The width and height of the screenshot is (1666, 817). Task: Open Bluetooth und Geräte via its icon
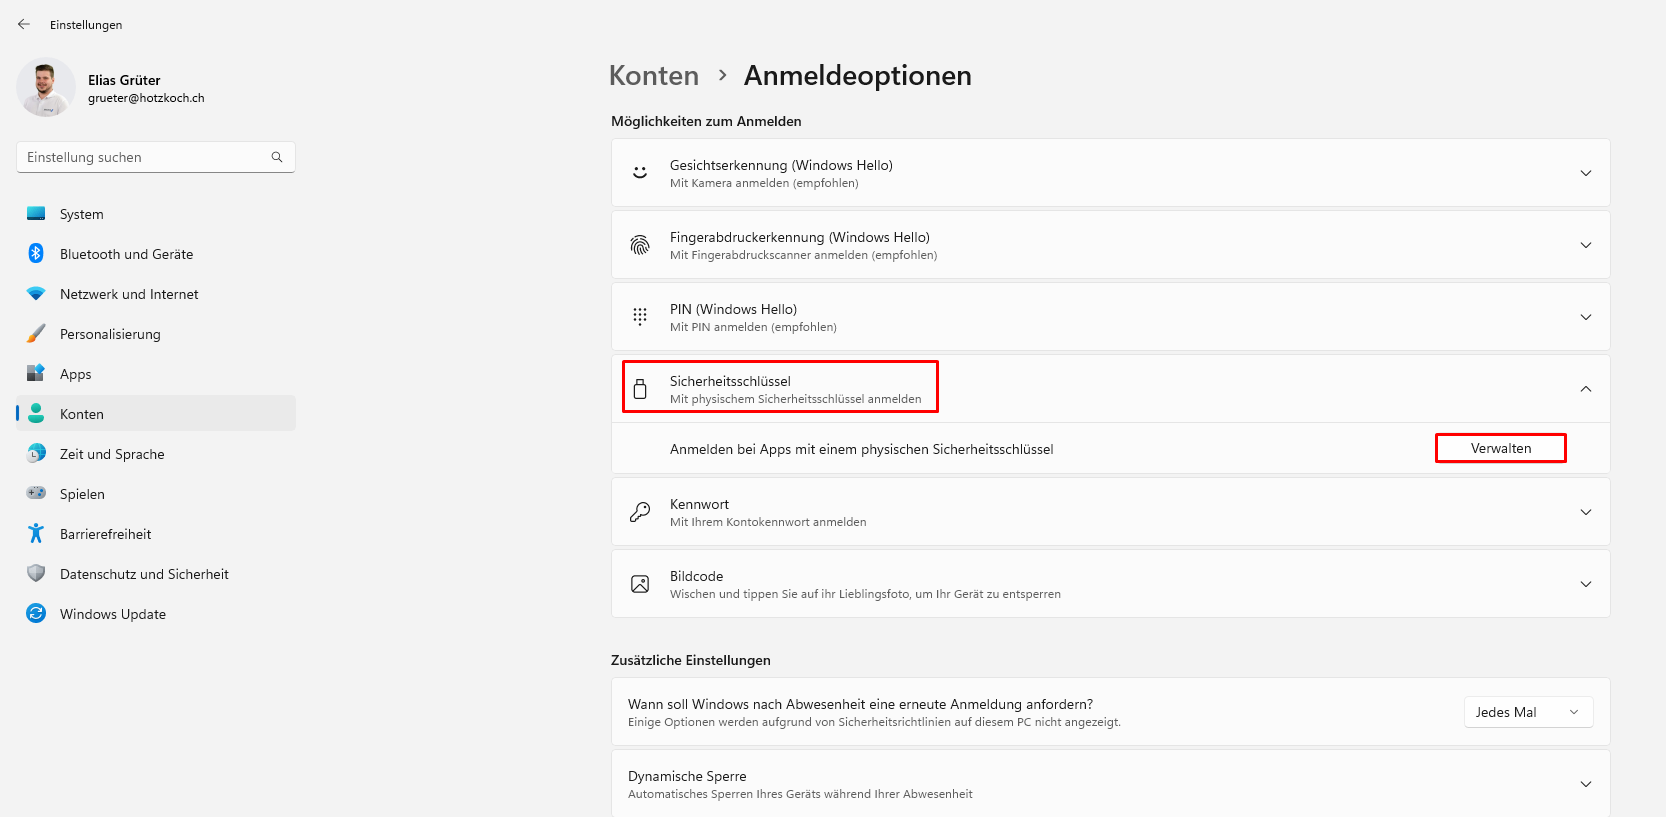coord(36,254)
